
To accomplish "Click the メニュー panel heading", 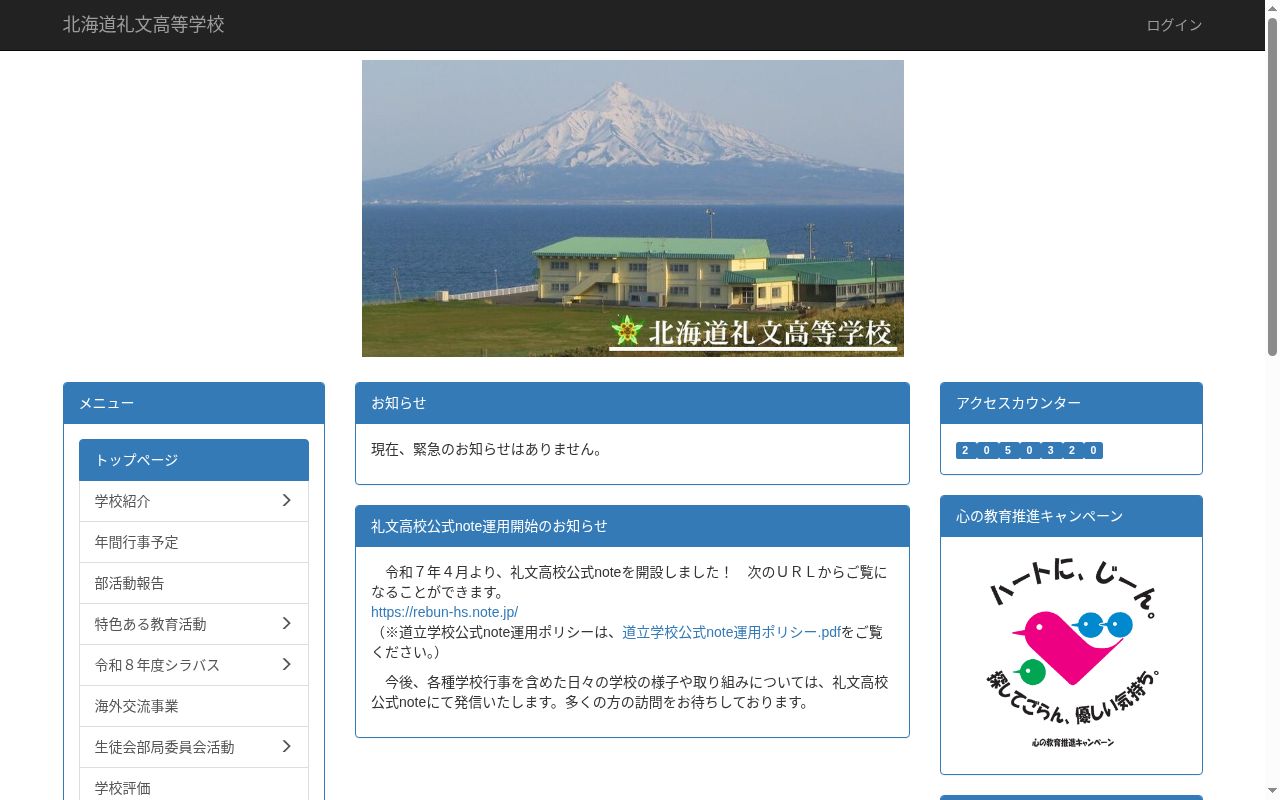I will point(194,403).
